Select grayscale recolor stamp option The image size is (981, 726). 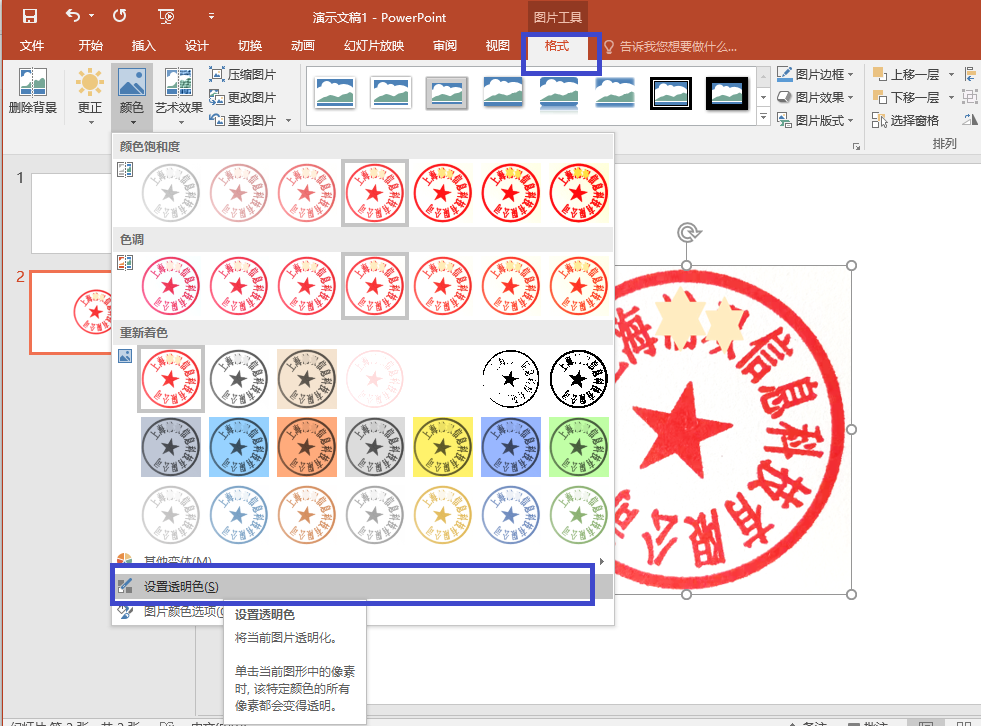point(238,379)
